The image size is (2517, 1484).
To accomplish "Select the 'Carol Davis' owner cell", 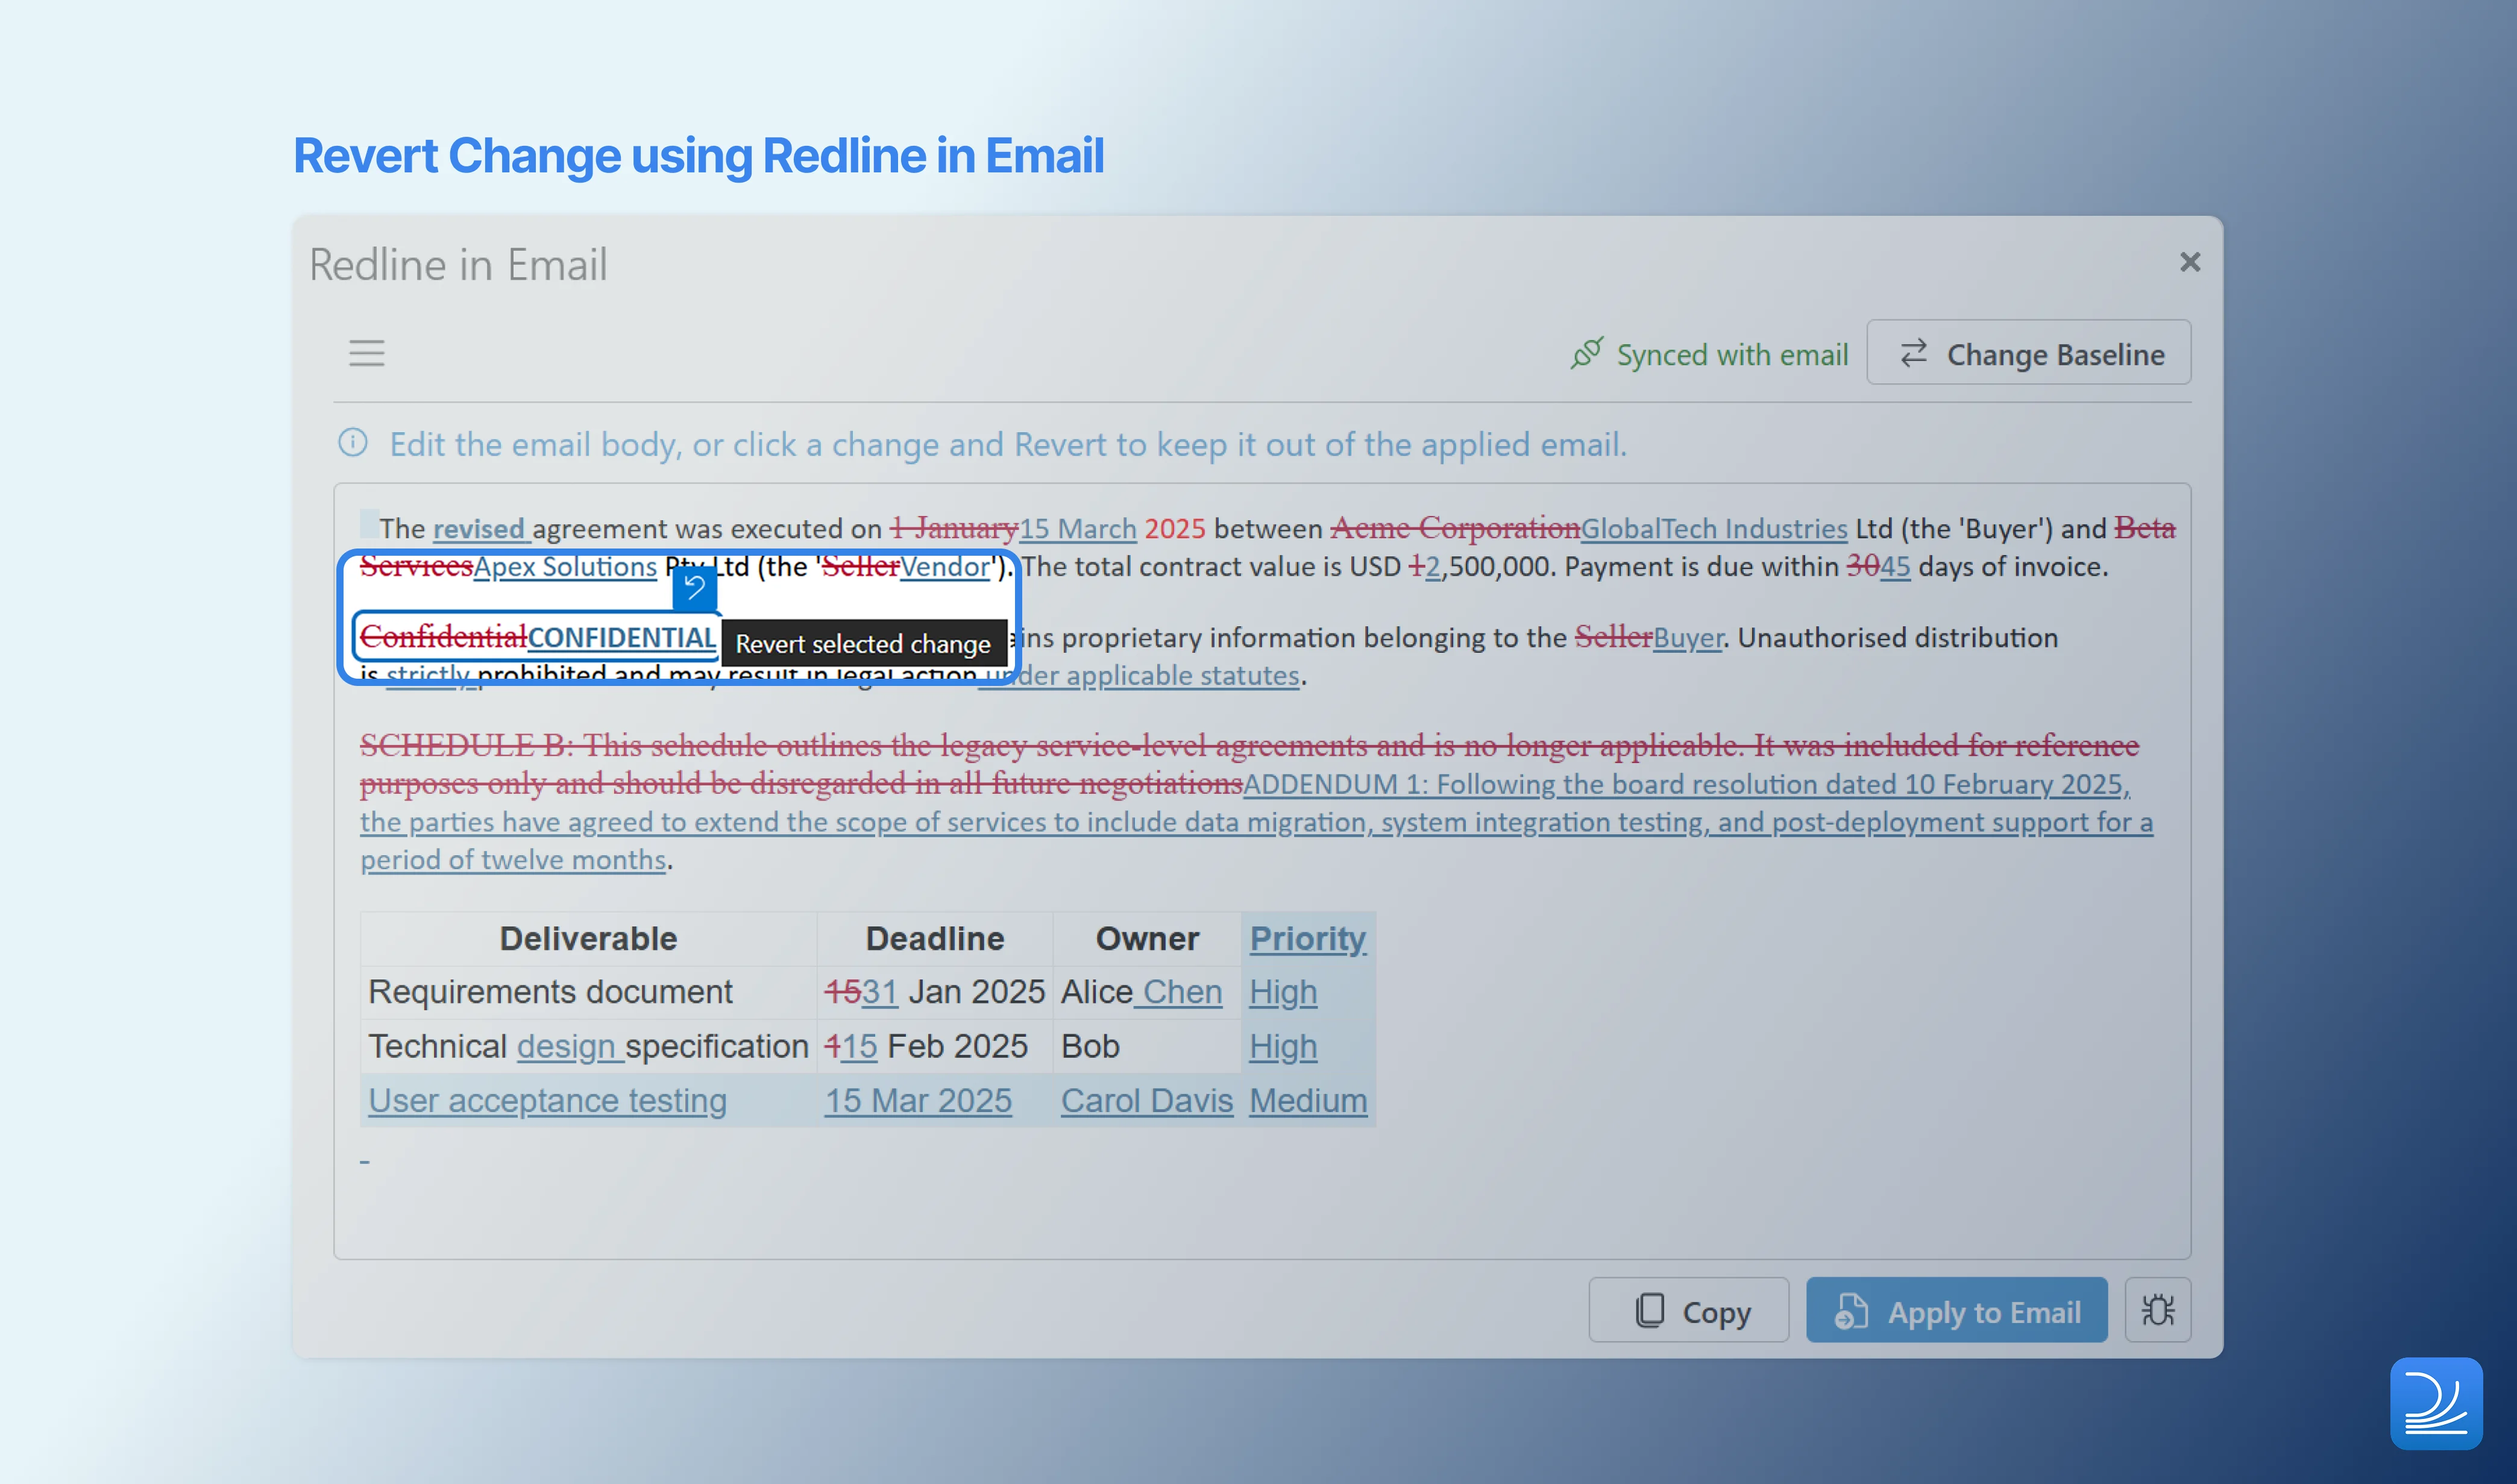I will [x=1146, y=1100].
